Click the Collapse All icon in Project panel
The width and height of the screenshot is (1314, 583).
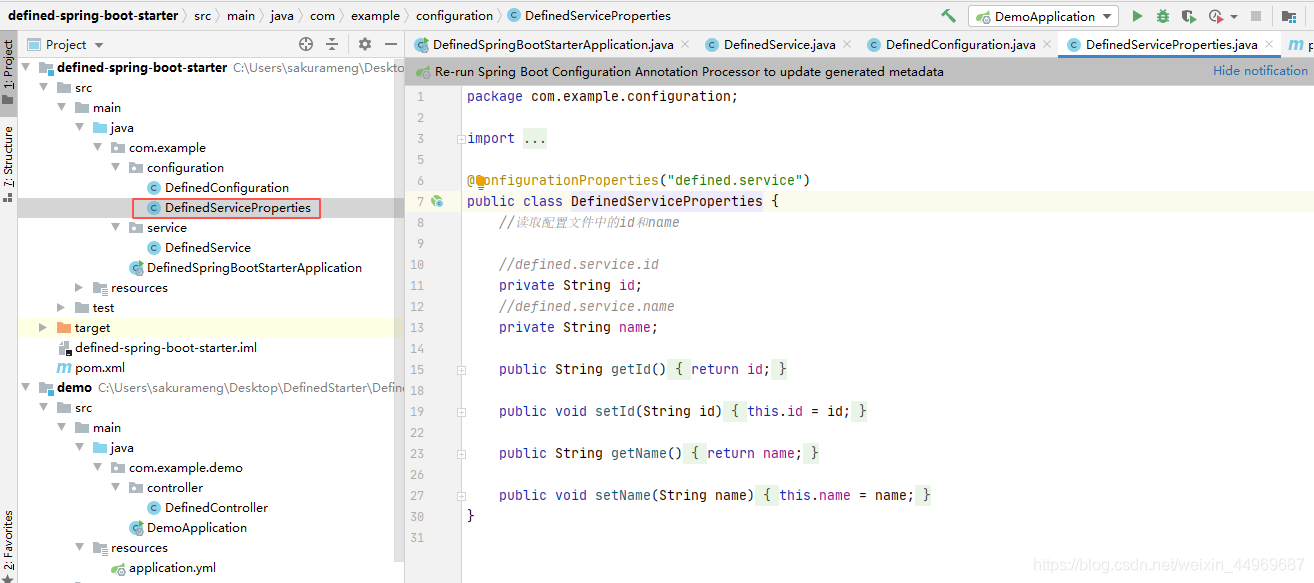pyautogui.click(x=332, y=44)
